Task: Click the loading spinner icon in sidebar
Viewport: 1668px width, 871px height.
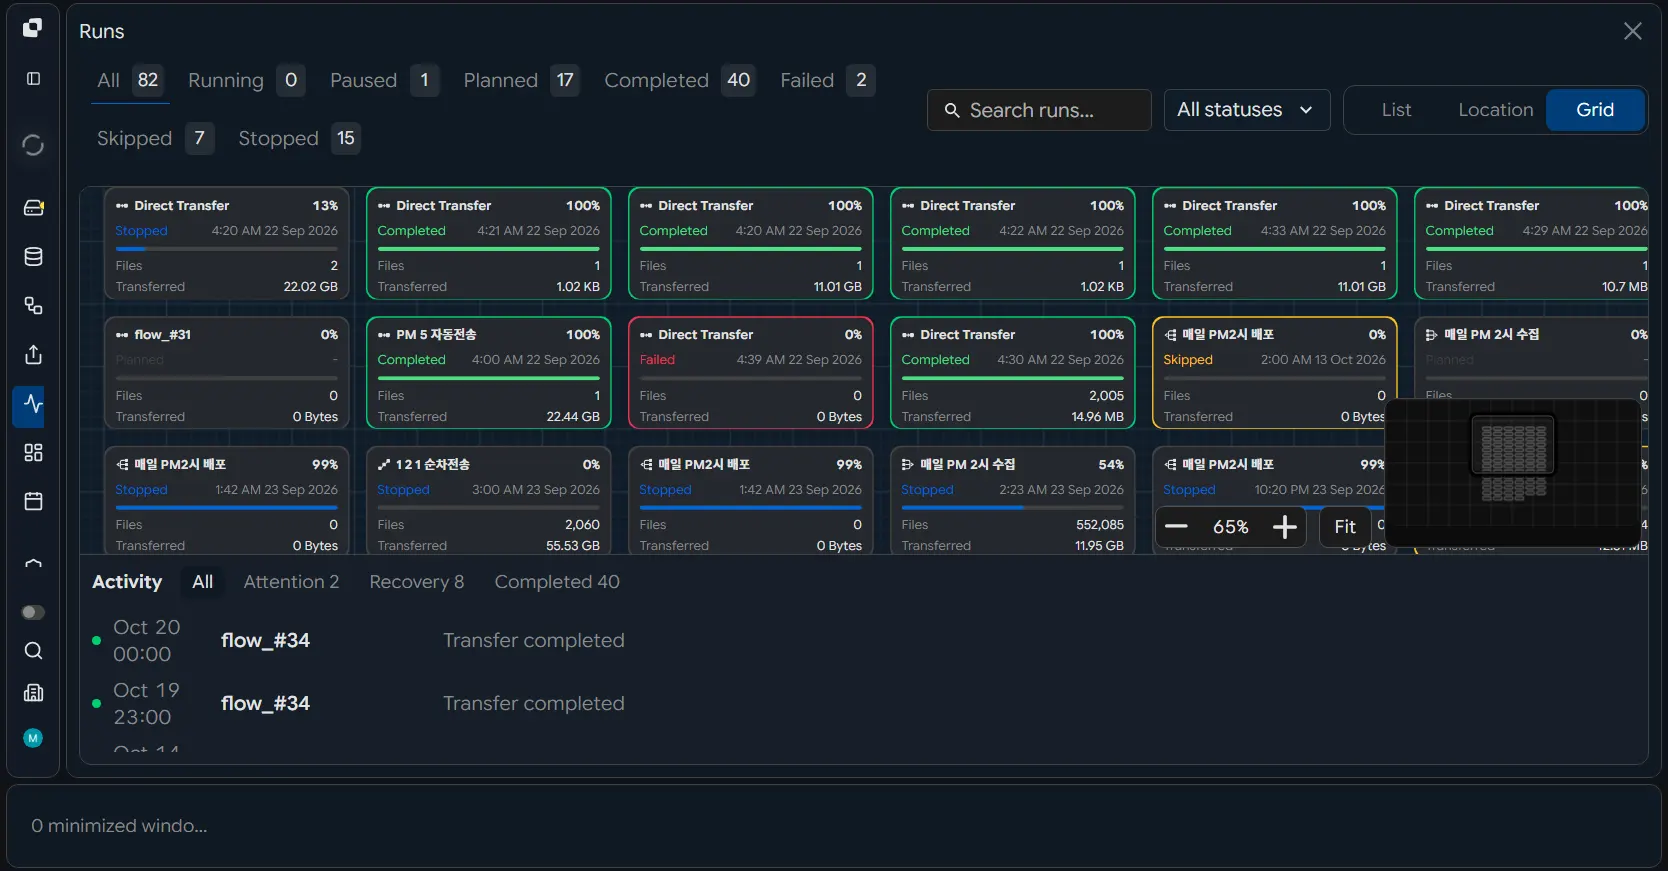Action: 33,145
